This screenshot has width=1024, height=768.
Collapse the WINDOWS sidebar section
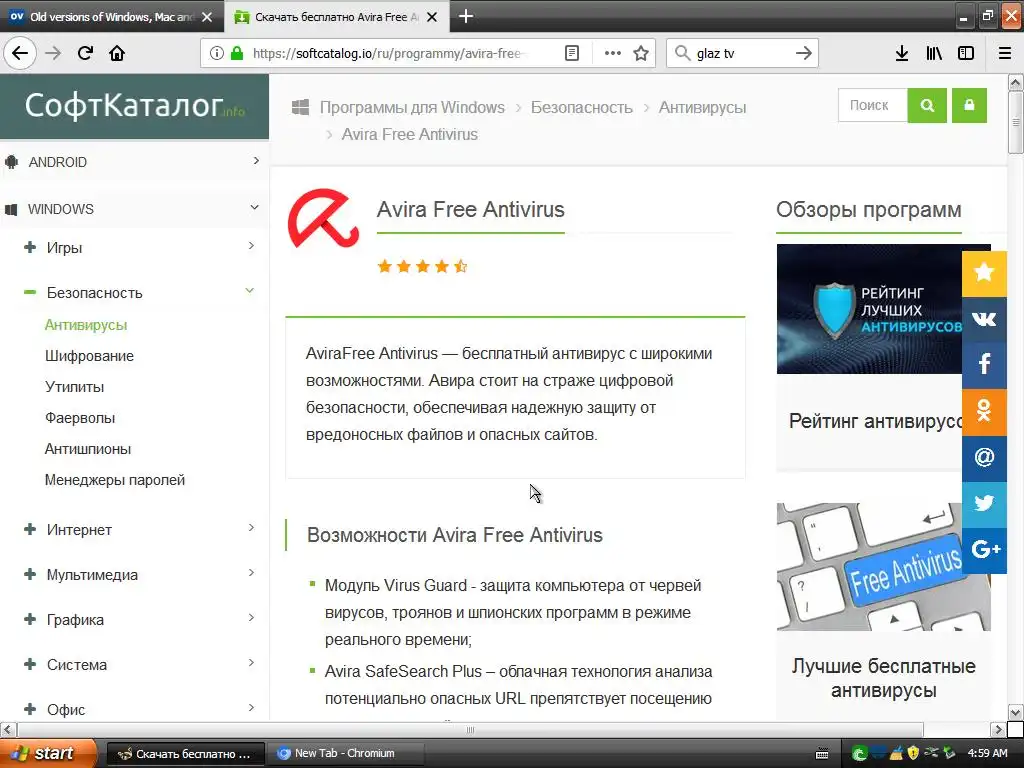click(134, 209)
